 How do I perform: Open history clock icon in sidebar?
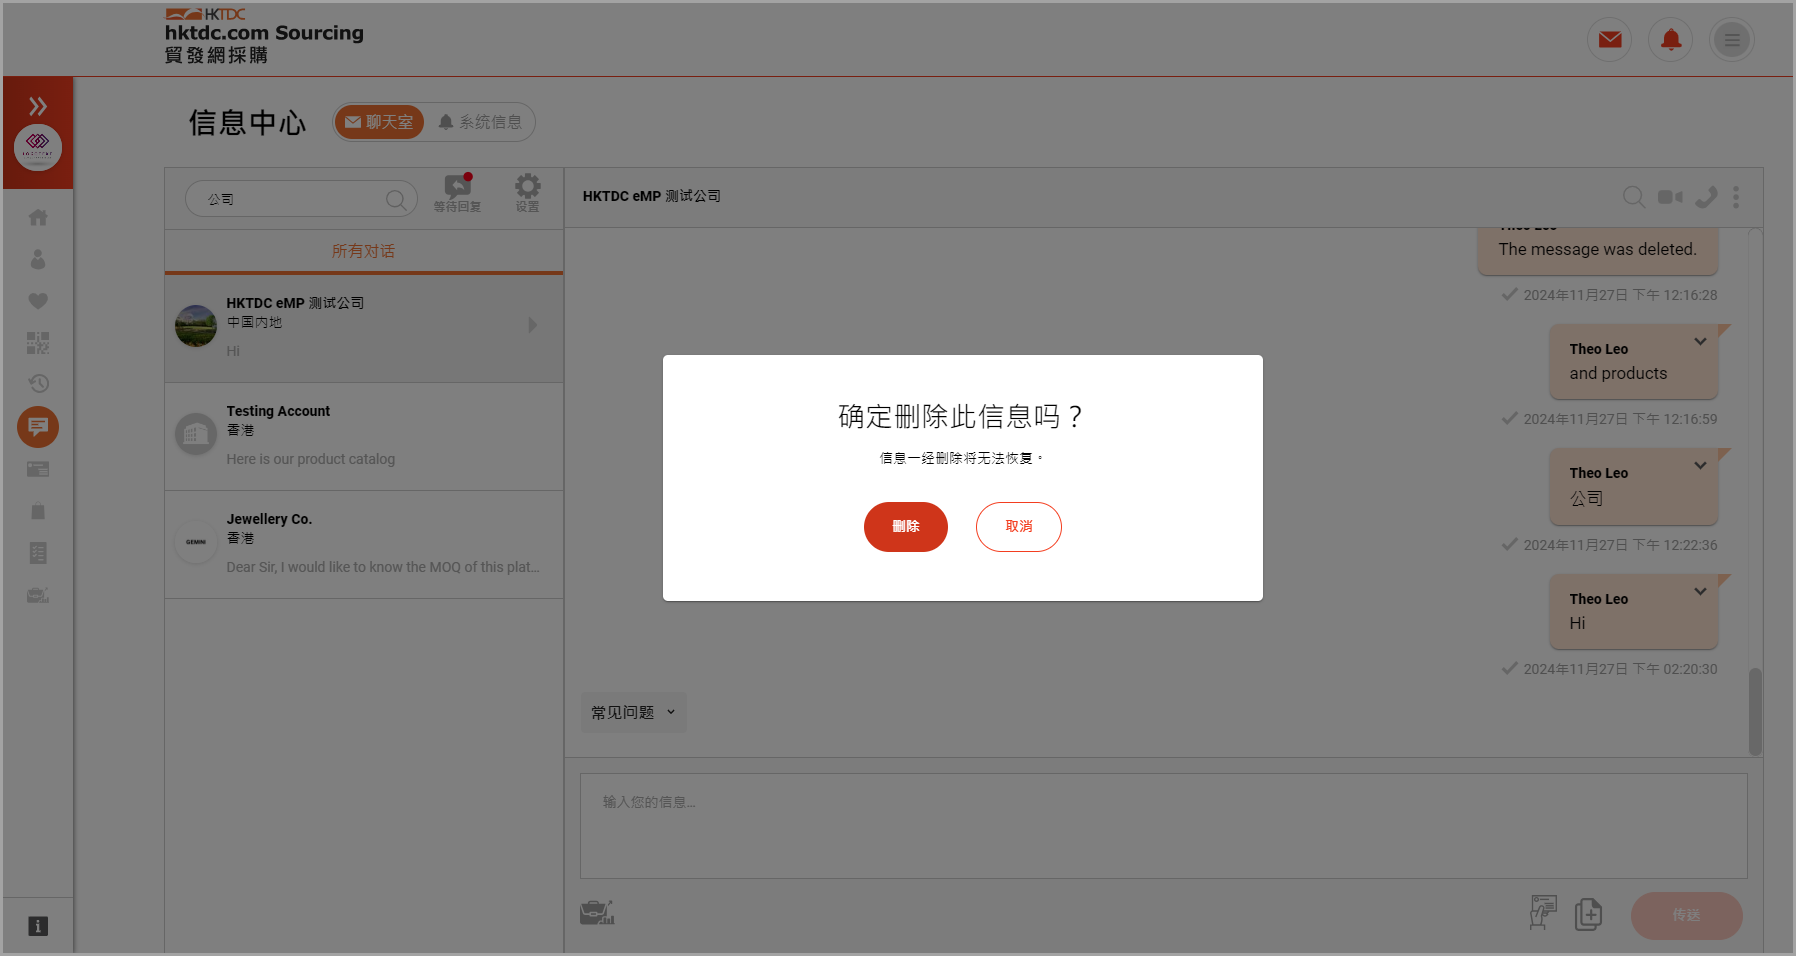tap(38, 384)
